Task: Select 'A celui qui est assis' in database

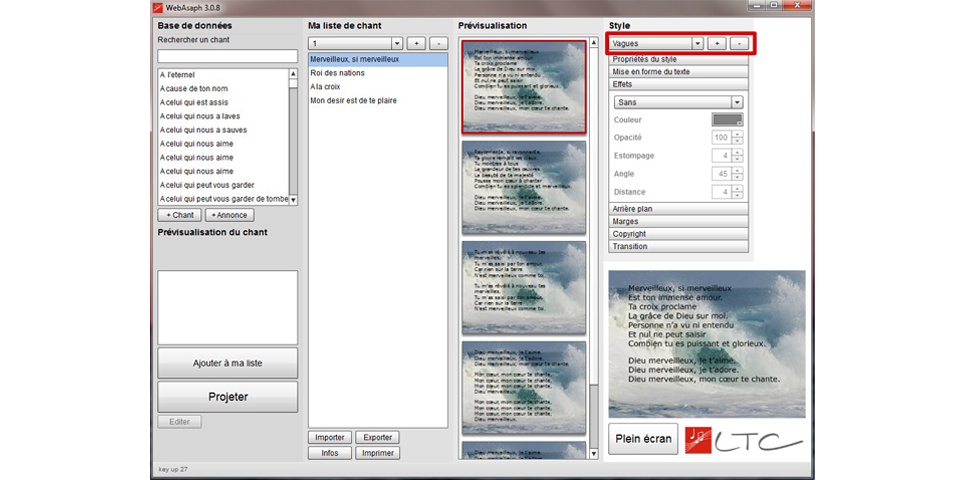Action: click(223, 102)
